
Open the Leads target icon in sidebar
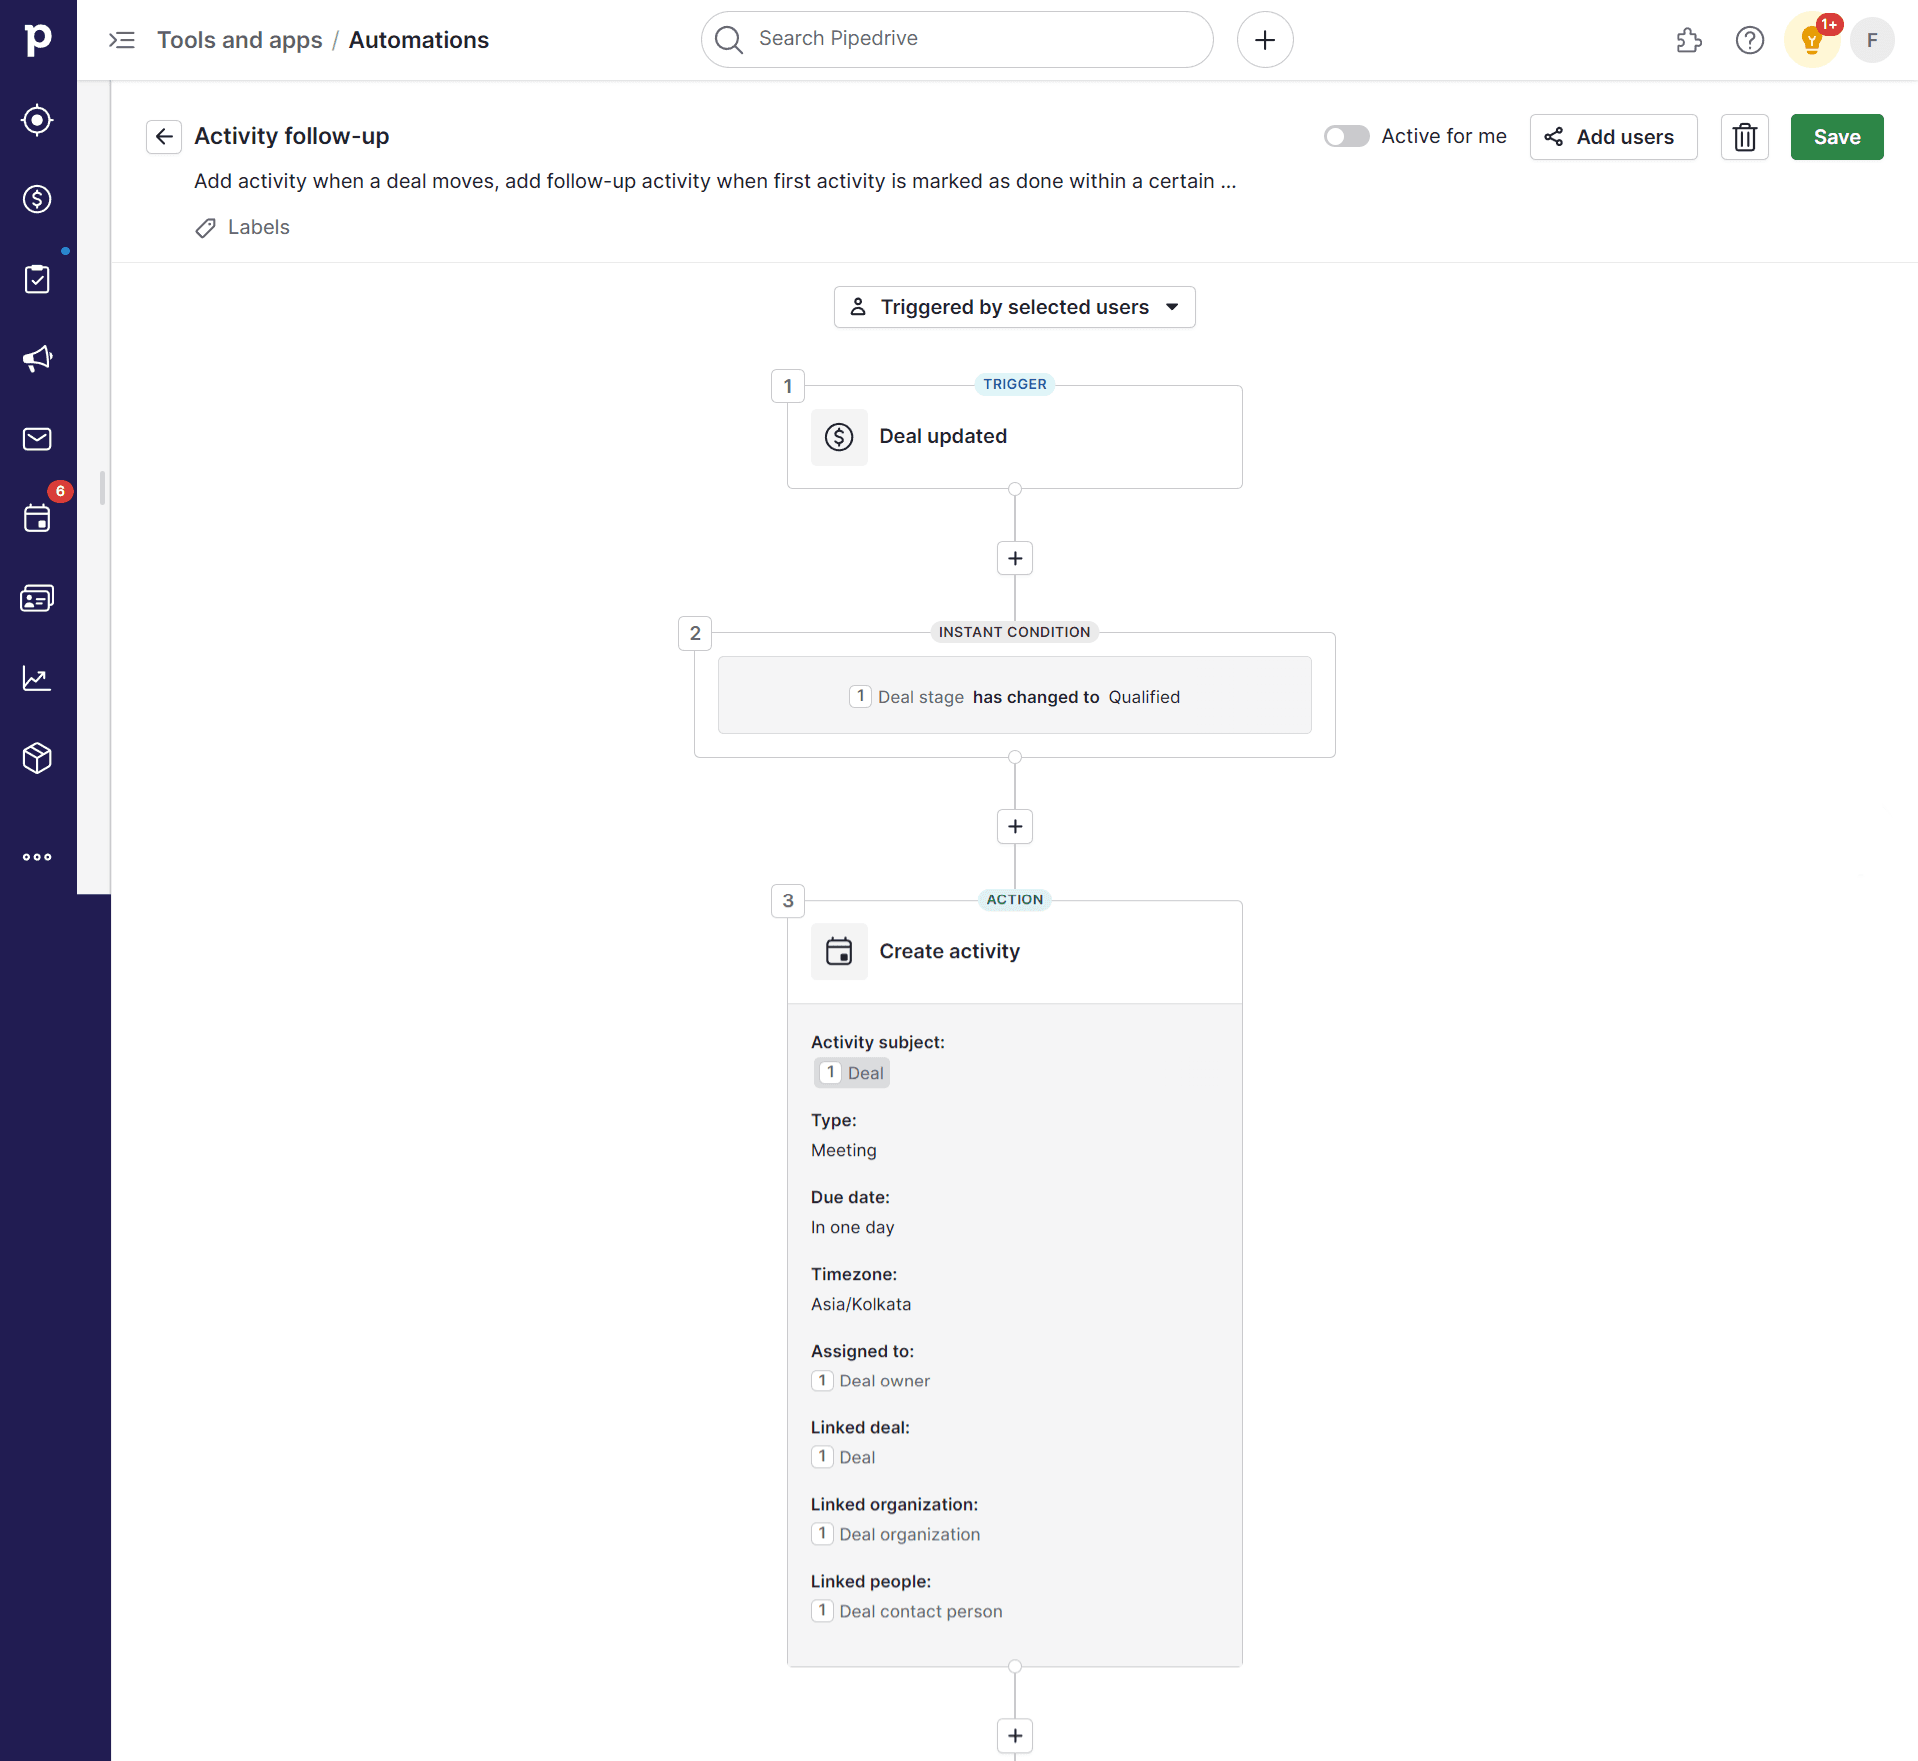point(37,120)
